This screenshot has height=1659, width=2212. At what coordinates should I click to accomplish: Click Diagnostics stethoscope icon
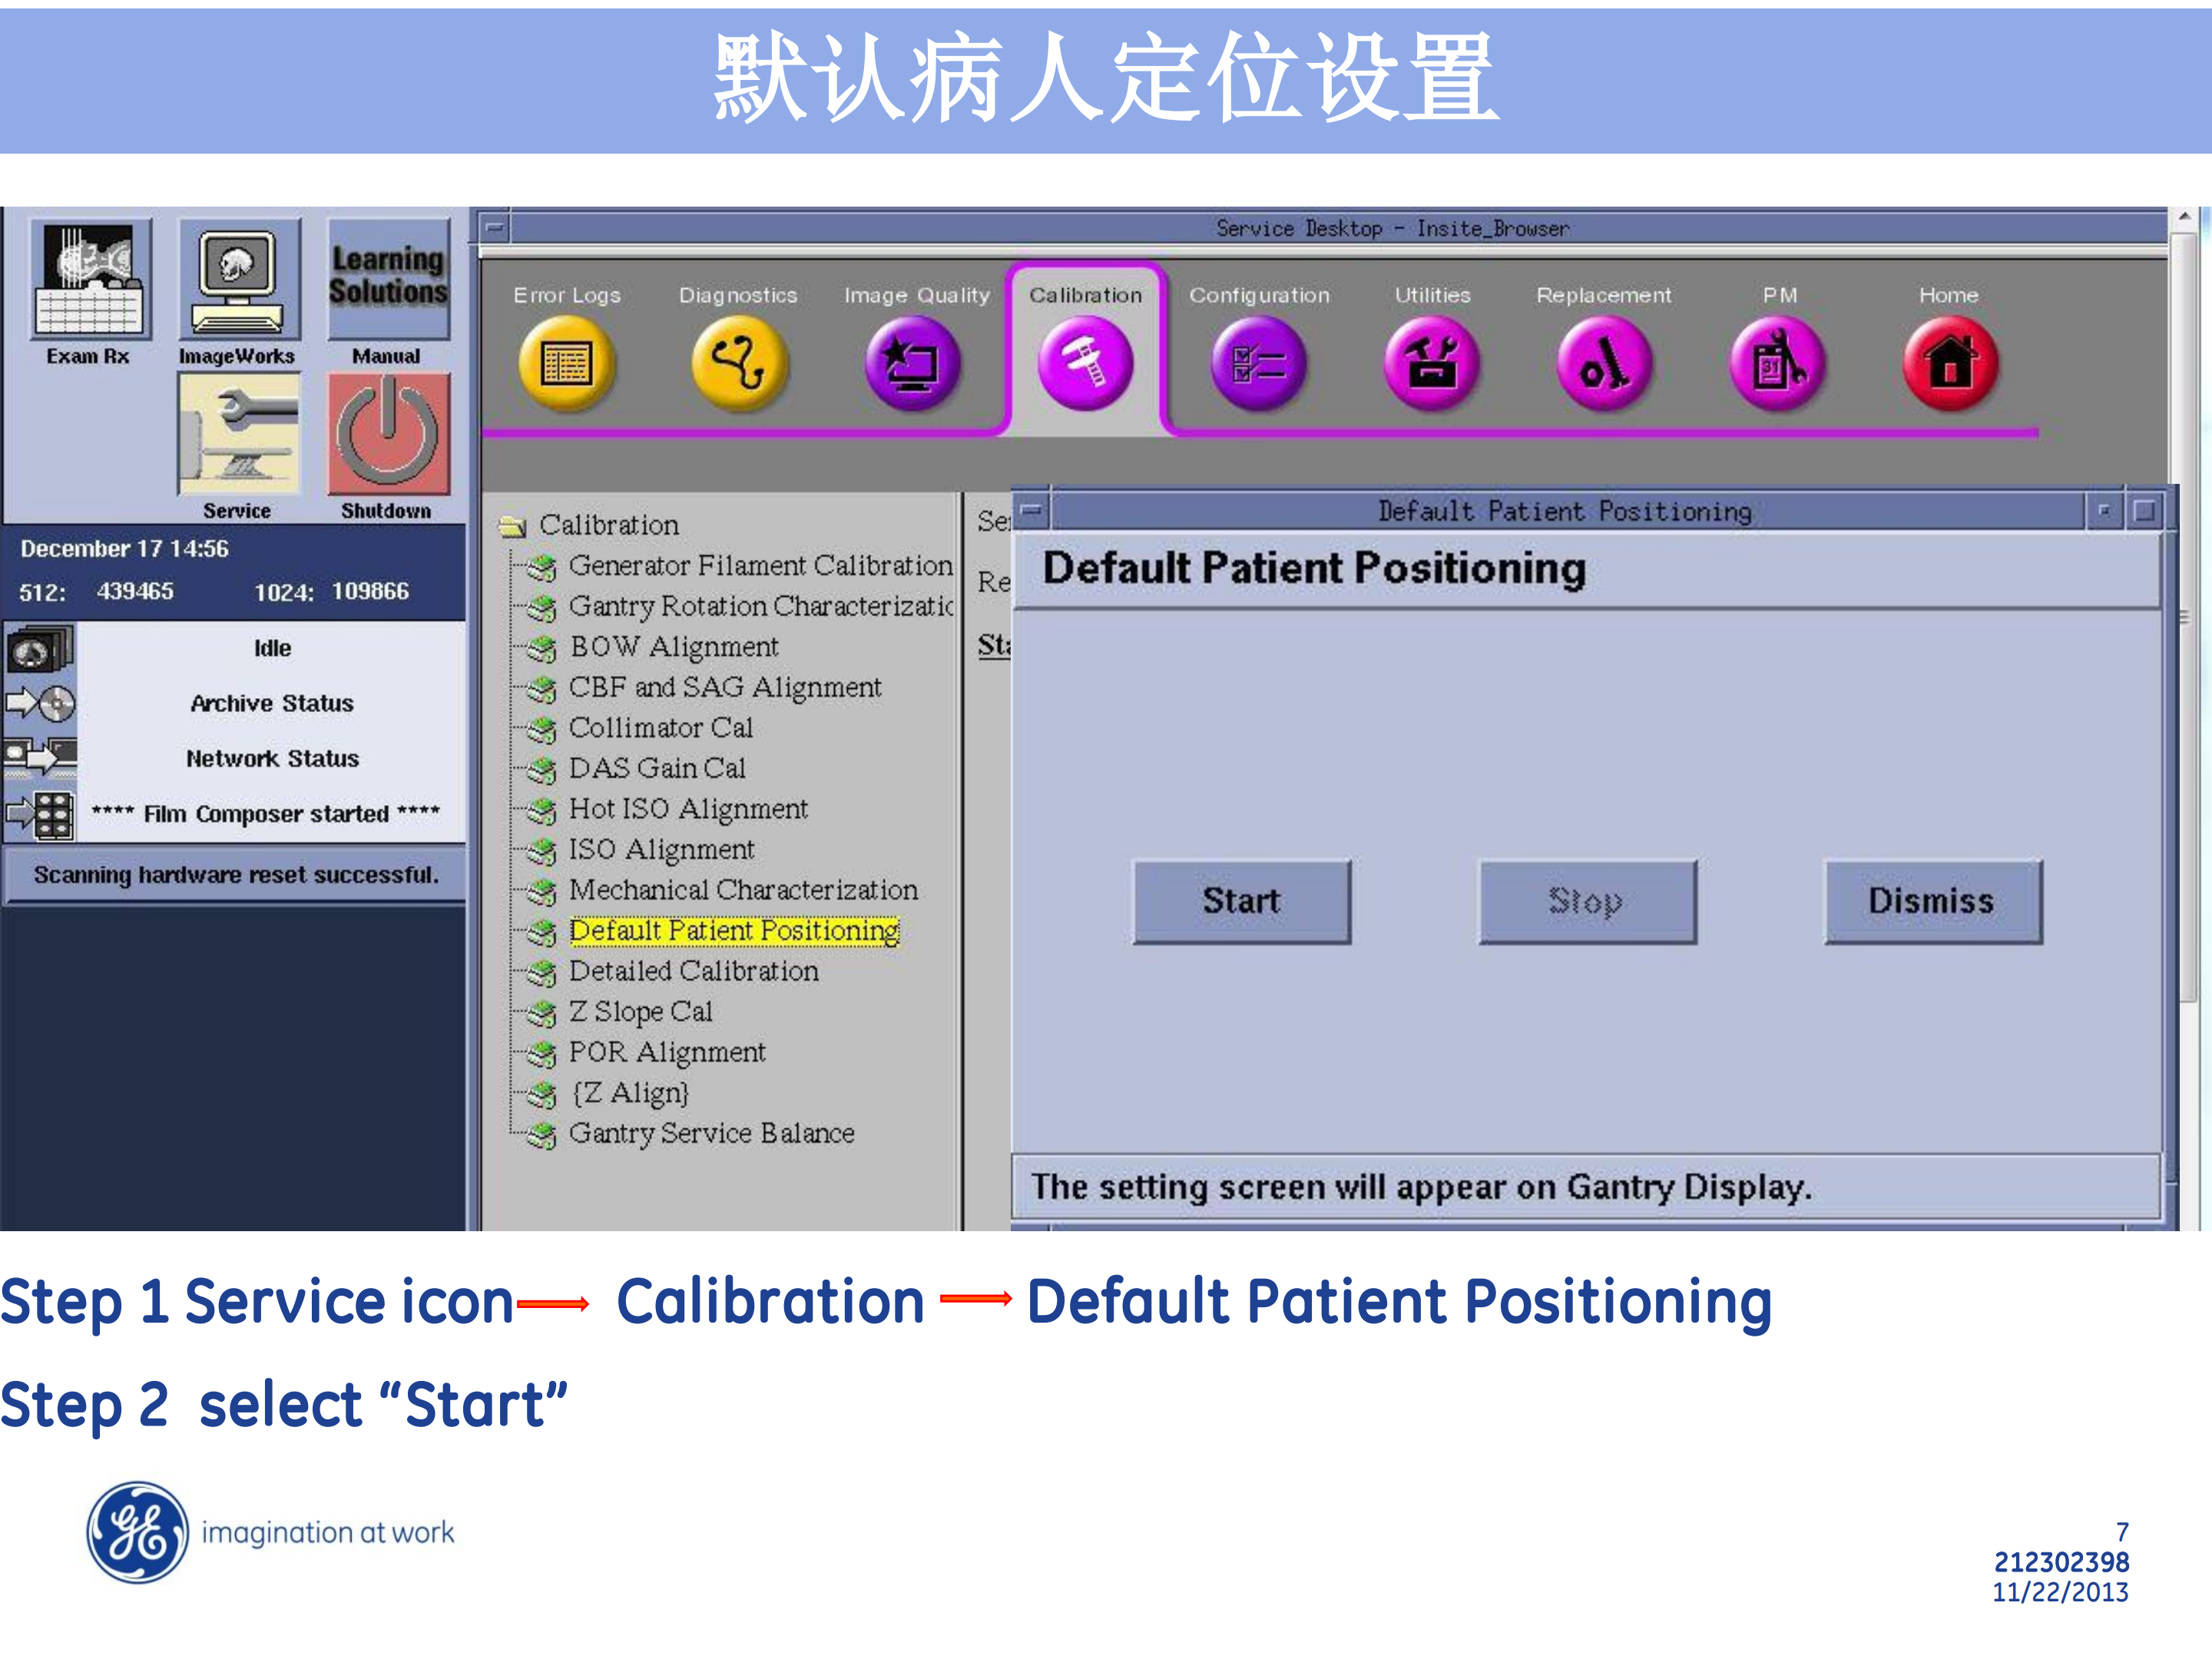(x=739, y=362)
